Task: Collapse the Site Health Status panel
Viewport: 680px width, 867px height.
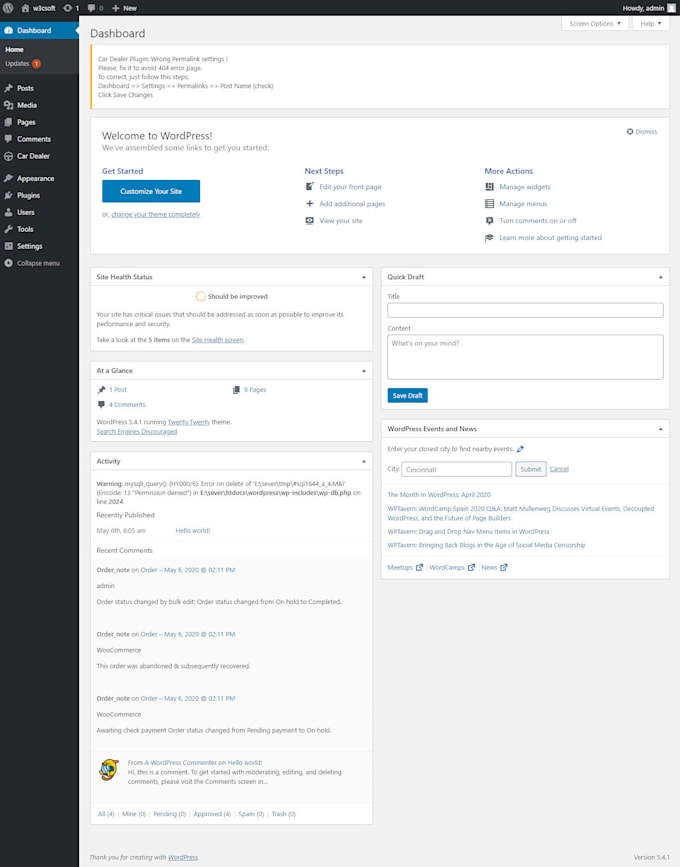Action: (x=364, y=277)
